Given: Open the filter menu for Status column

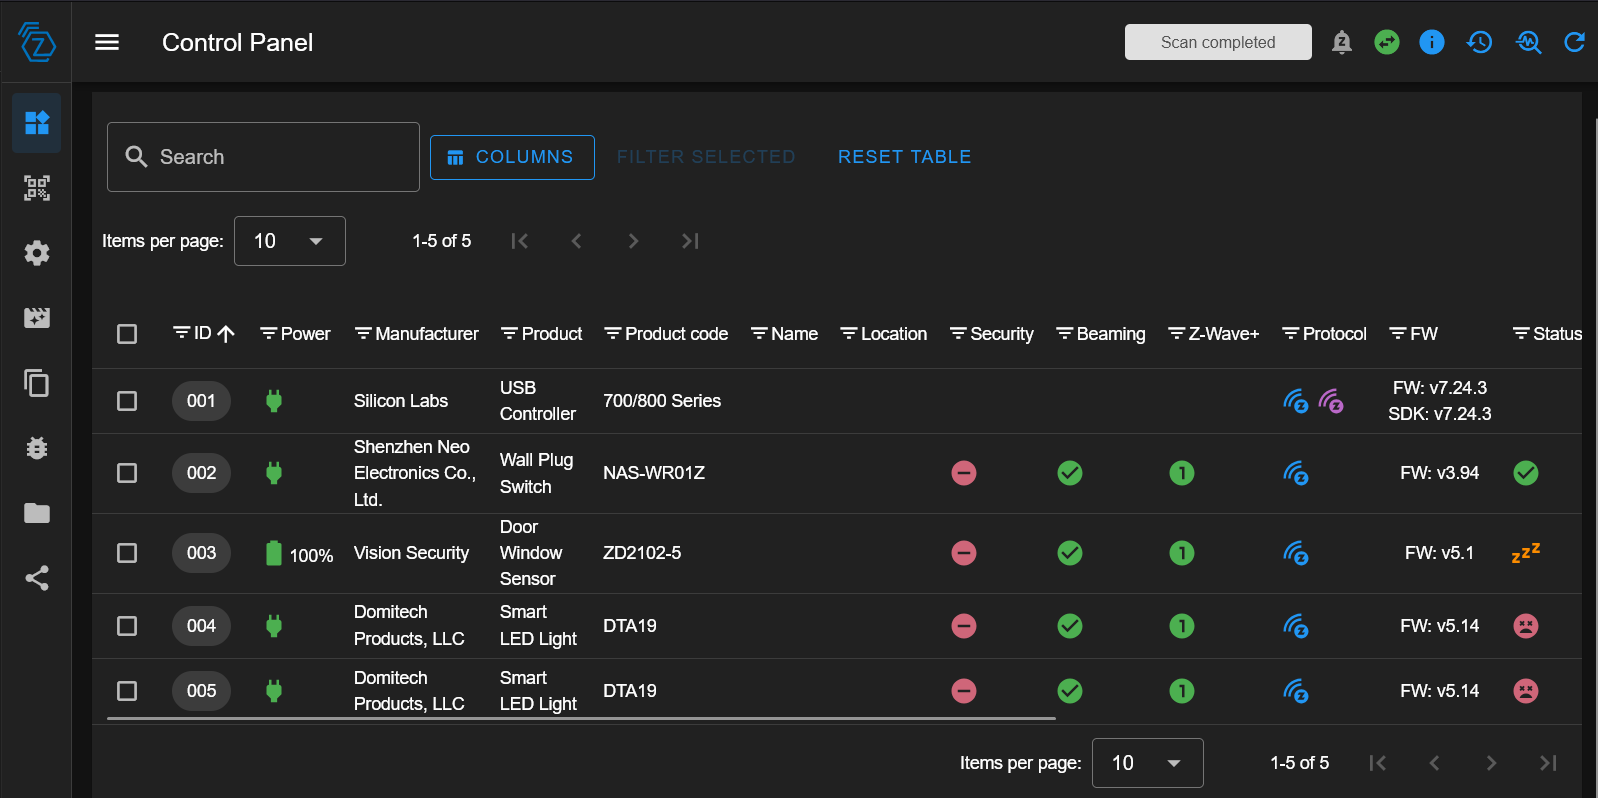Looking at the screenshot, I should [1521, 334].
